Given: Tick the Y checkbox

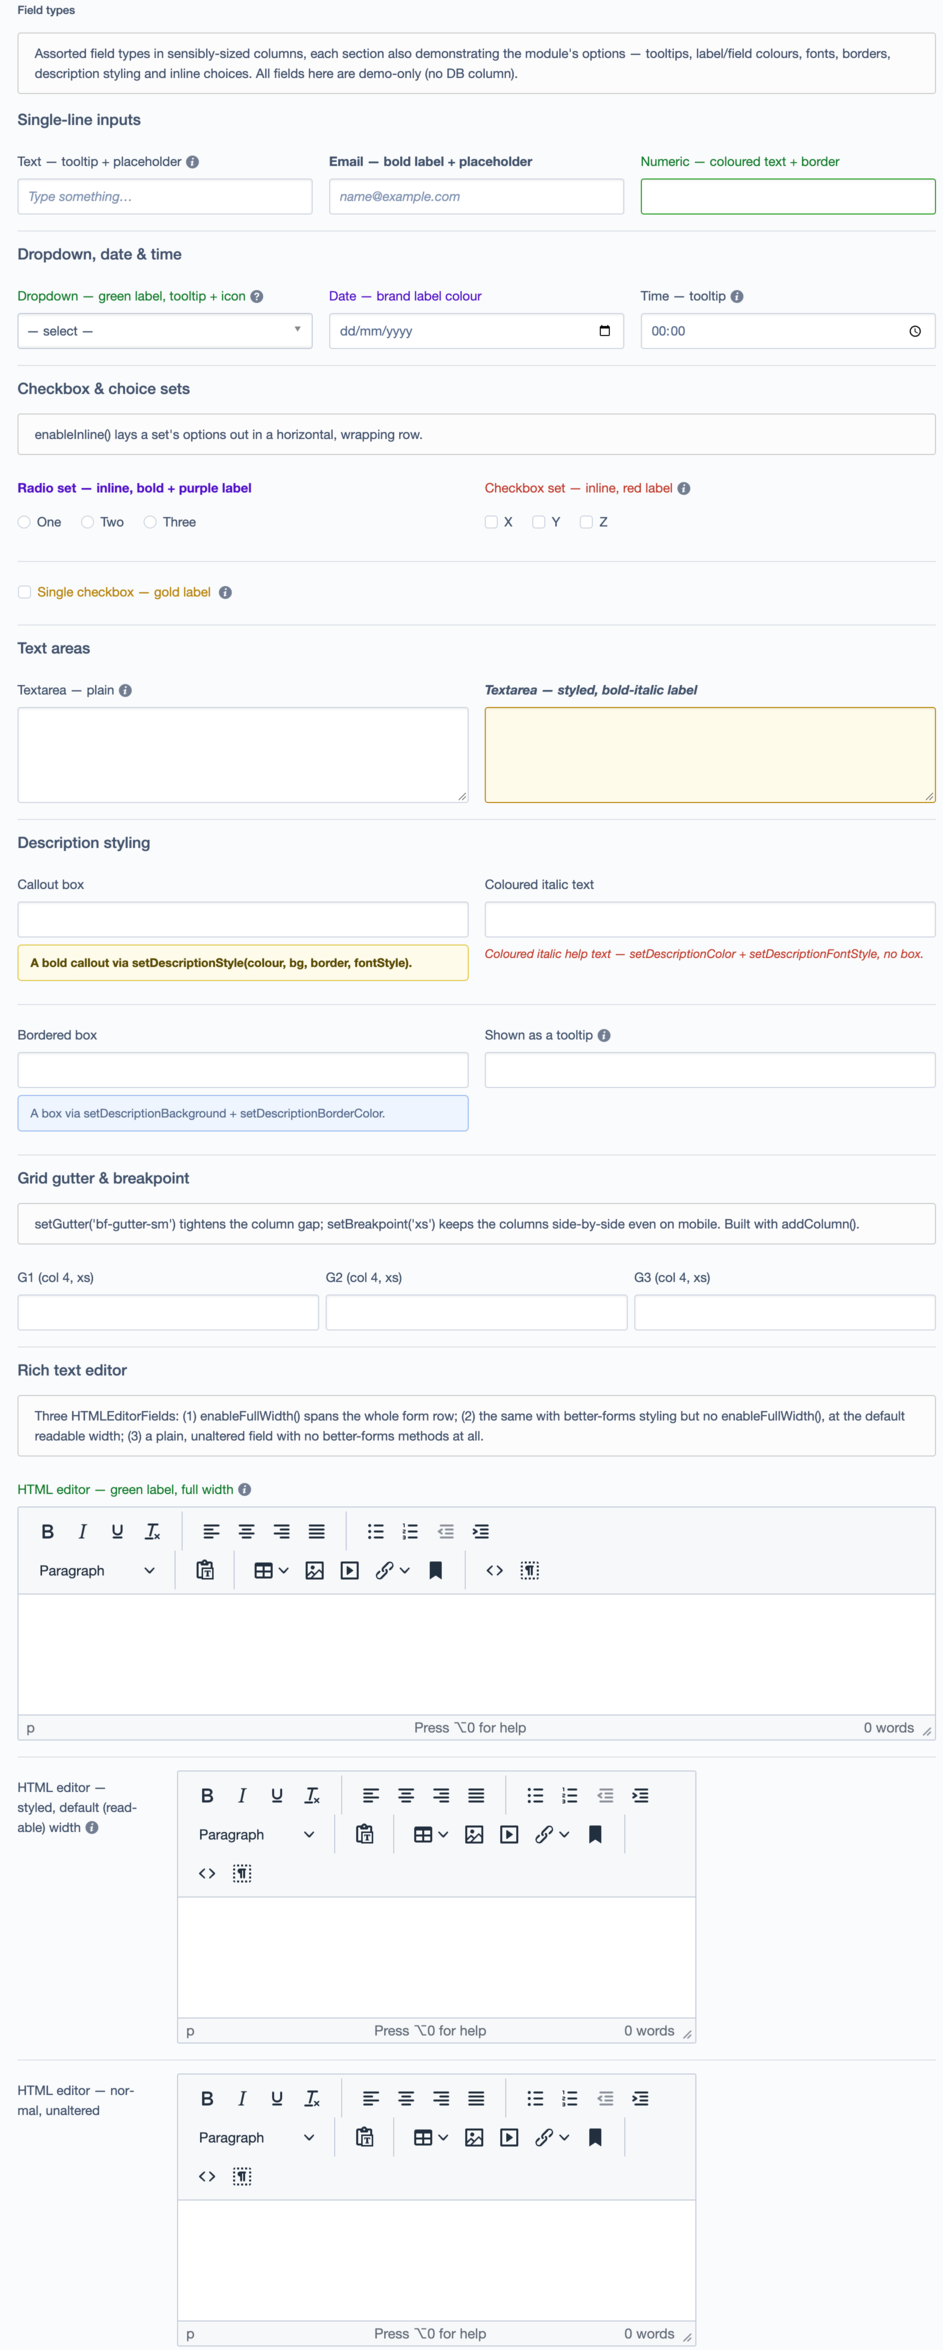Looking at the screenshot, I should tap(538, 522).
